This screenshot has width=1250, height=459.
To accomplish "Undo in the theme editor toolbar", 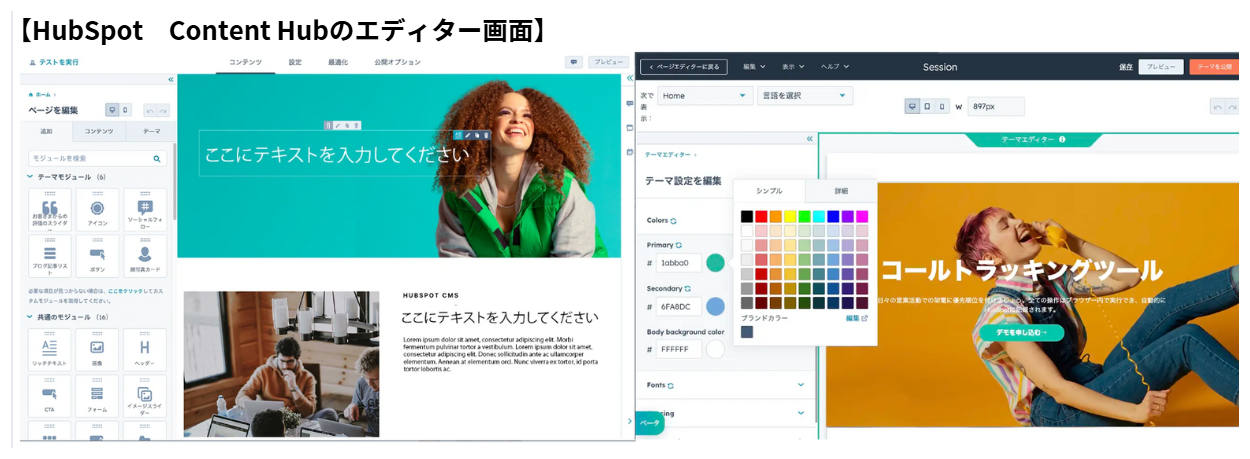I will coord(1217,106).
